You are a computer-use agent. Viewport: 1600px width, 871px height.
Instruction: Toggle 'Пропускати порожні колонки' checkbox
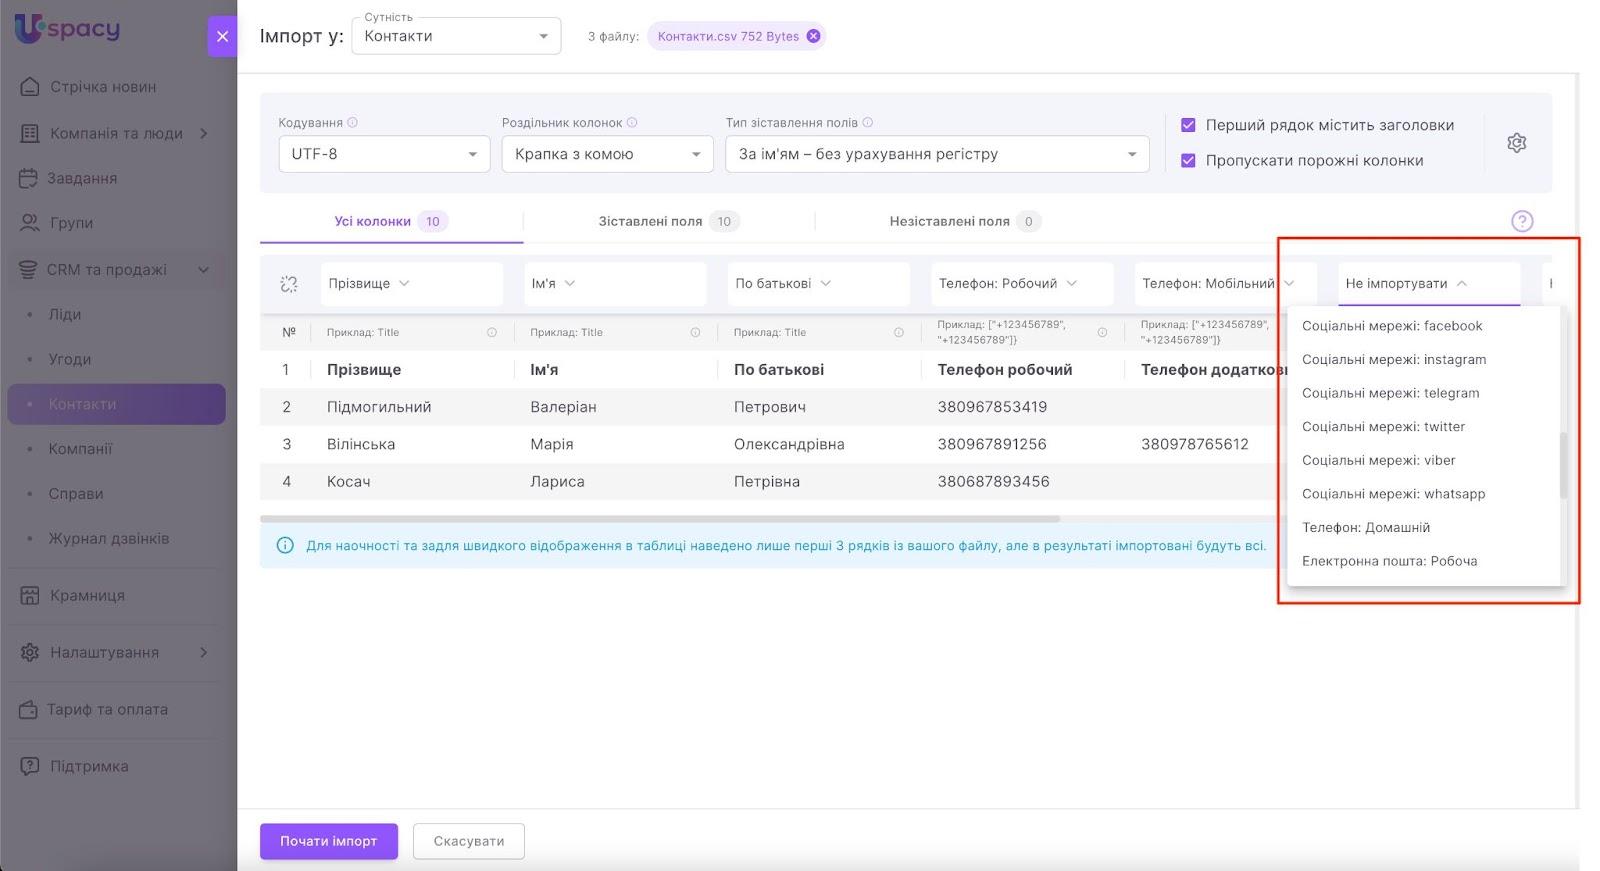pyautogui.click(x=1188, y=160)
